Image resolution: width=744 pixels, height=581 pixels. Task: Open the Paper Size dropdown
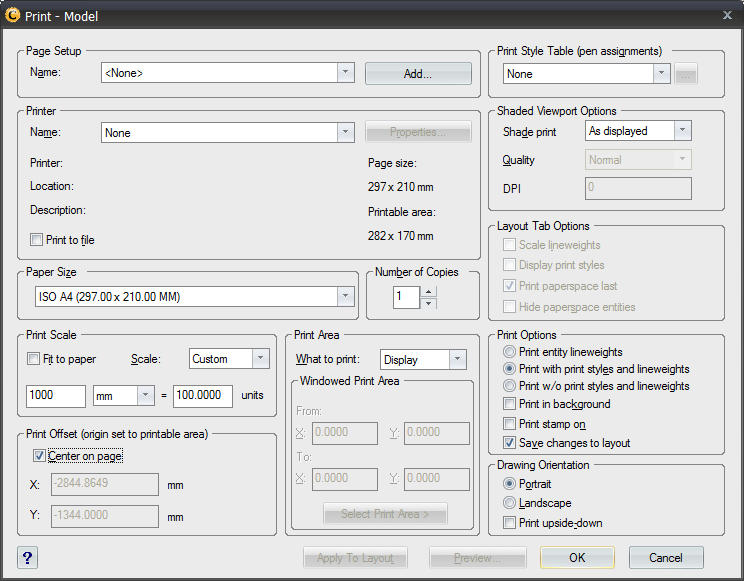pyautogui.click(x=345, y=297)
